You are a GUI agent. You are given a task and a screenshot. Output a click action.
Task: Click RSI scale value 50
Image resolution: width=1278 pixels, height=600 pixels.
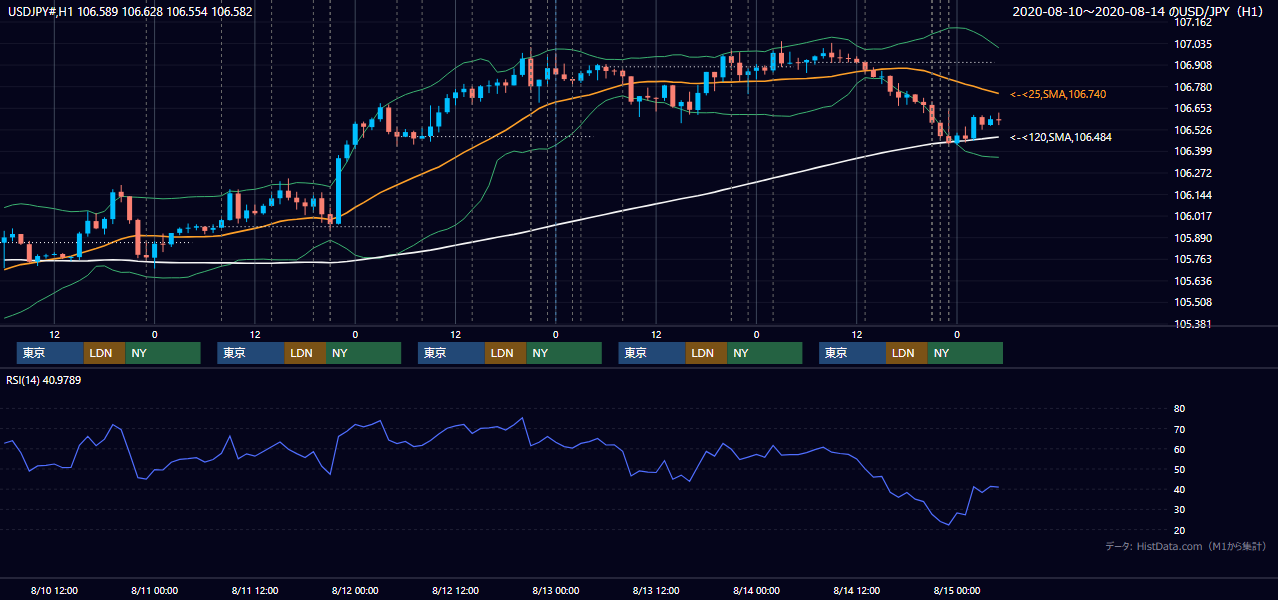tap(1179, 469)
